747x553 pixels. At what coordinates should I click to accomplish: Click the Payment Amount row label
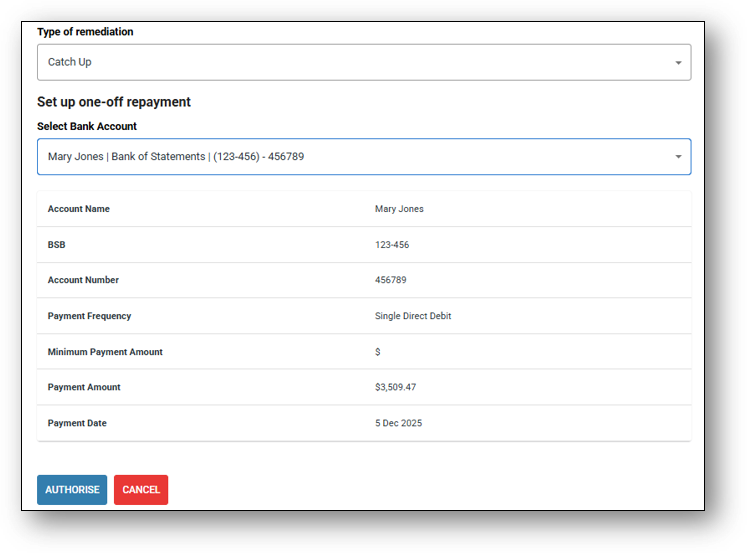(x=84, y=388)
